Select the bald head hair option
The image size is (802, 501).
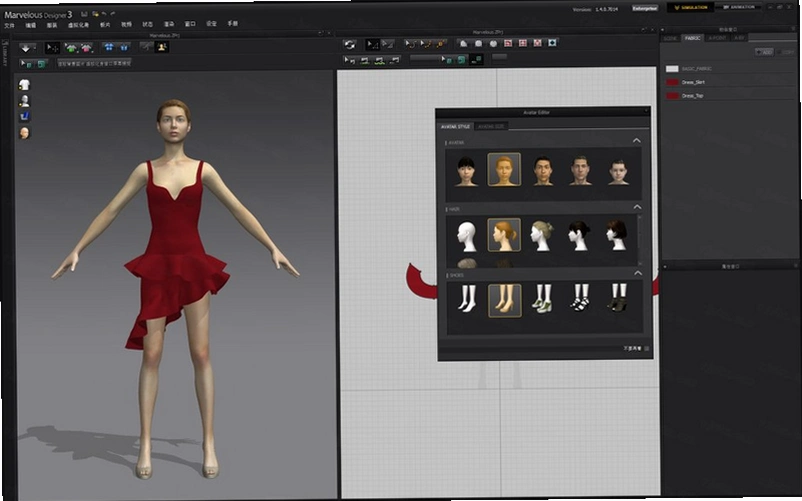coord(466,236)
